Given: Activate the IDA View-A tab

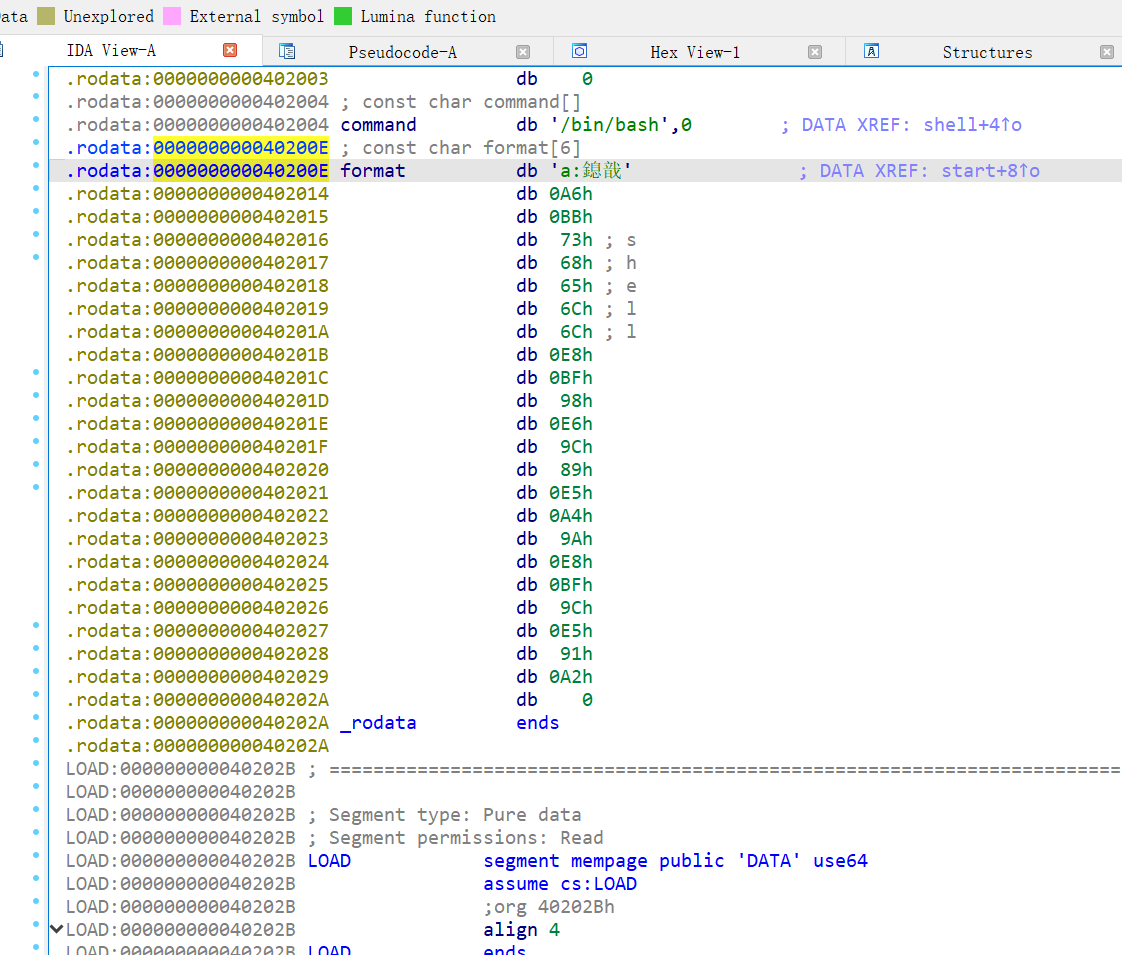Looking at the screenshot, I should point(111,51).
